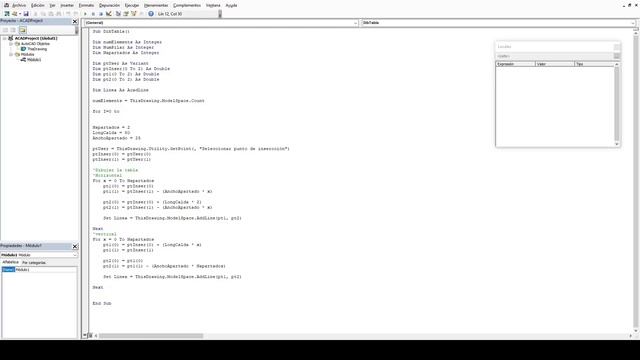Open dropdown arrow next to Insert module icon

point(20,14)
